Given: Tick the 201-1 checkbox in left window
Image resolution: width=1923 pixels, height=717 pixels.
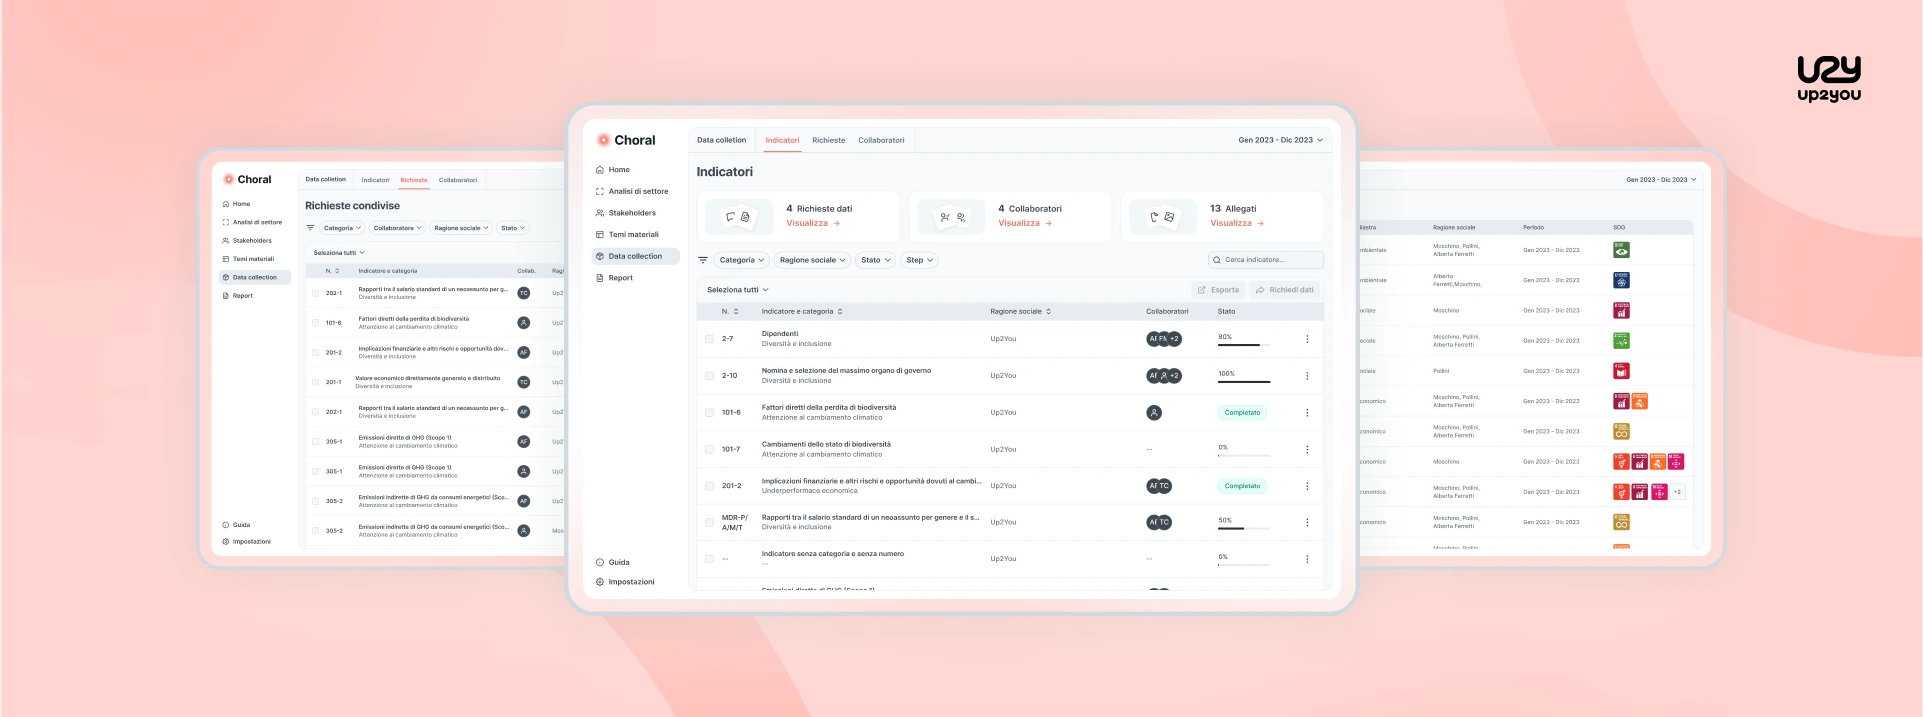Looking at the screenshot, I should [x=315, y=382].
